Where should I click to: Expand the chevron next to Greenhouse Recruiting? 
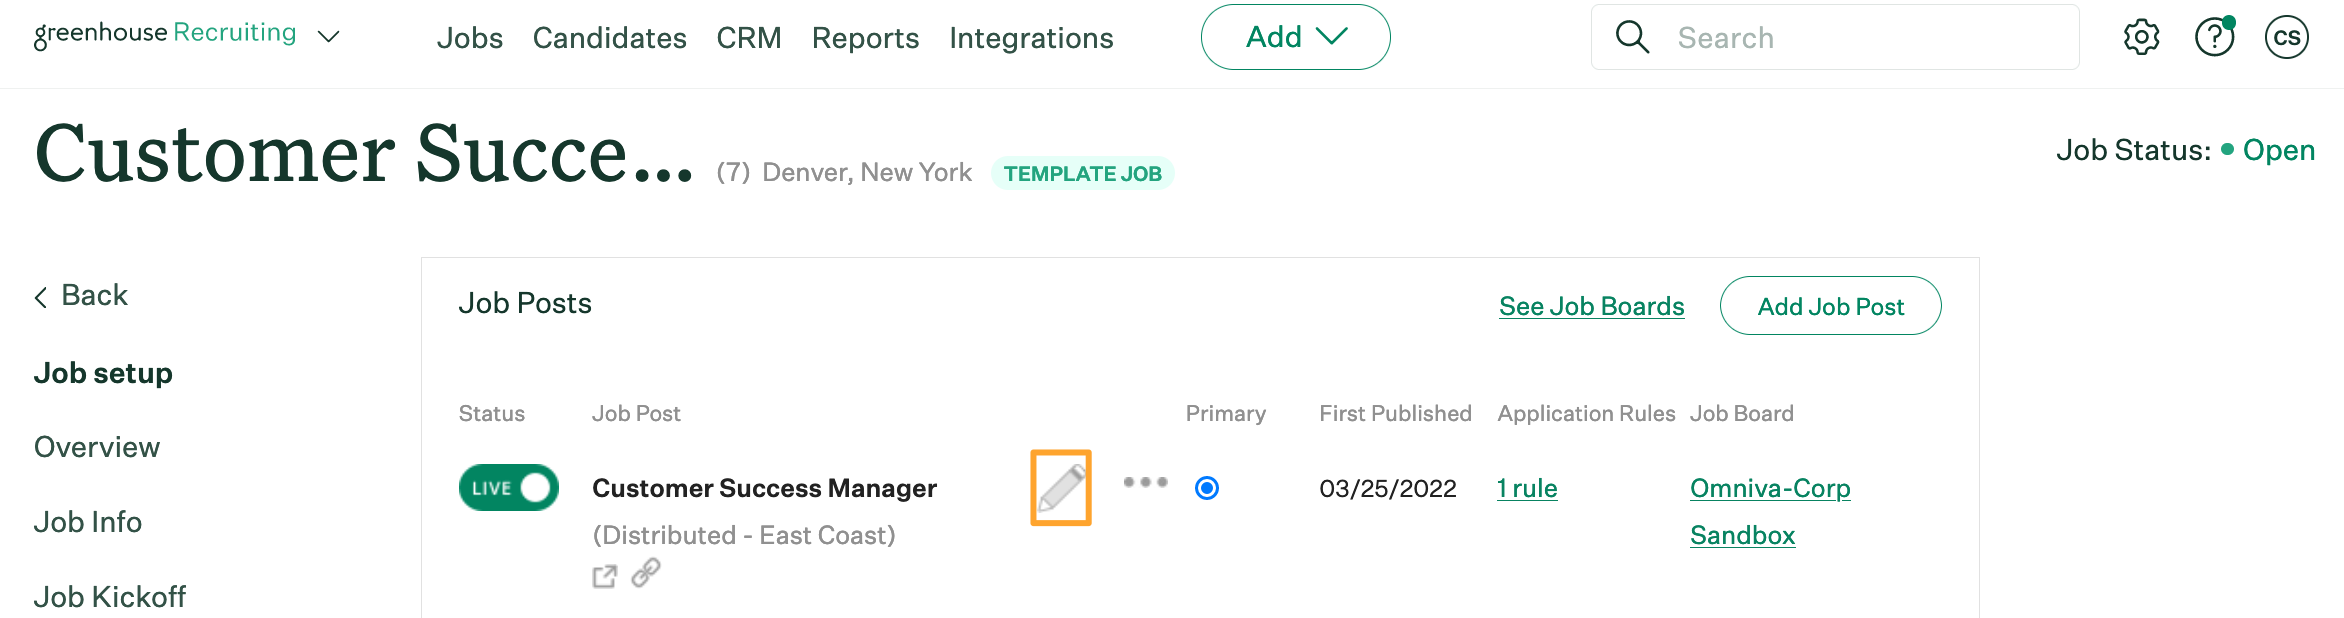point(330,36)
